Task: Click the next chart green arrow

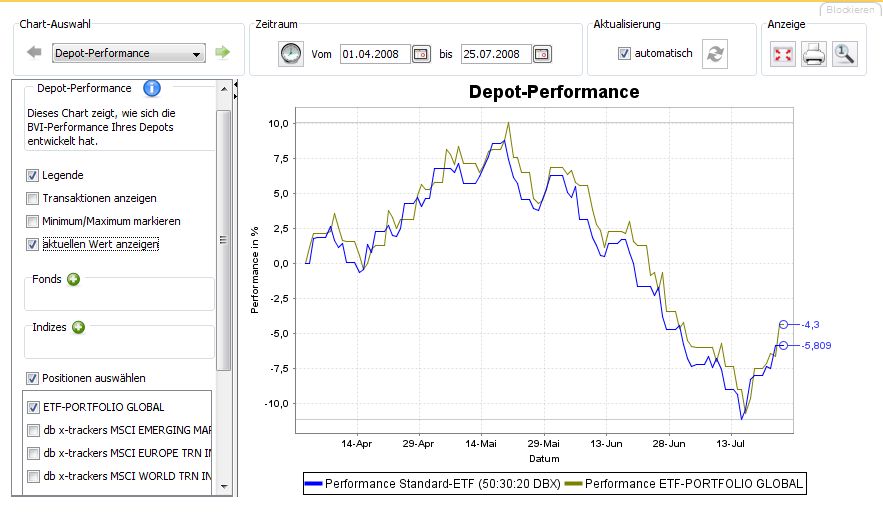Action: coord(222,53)
